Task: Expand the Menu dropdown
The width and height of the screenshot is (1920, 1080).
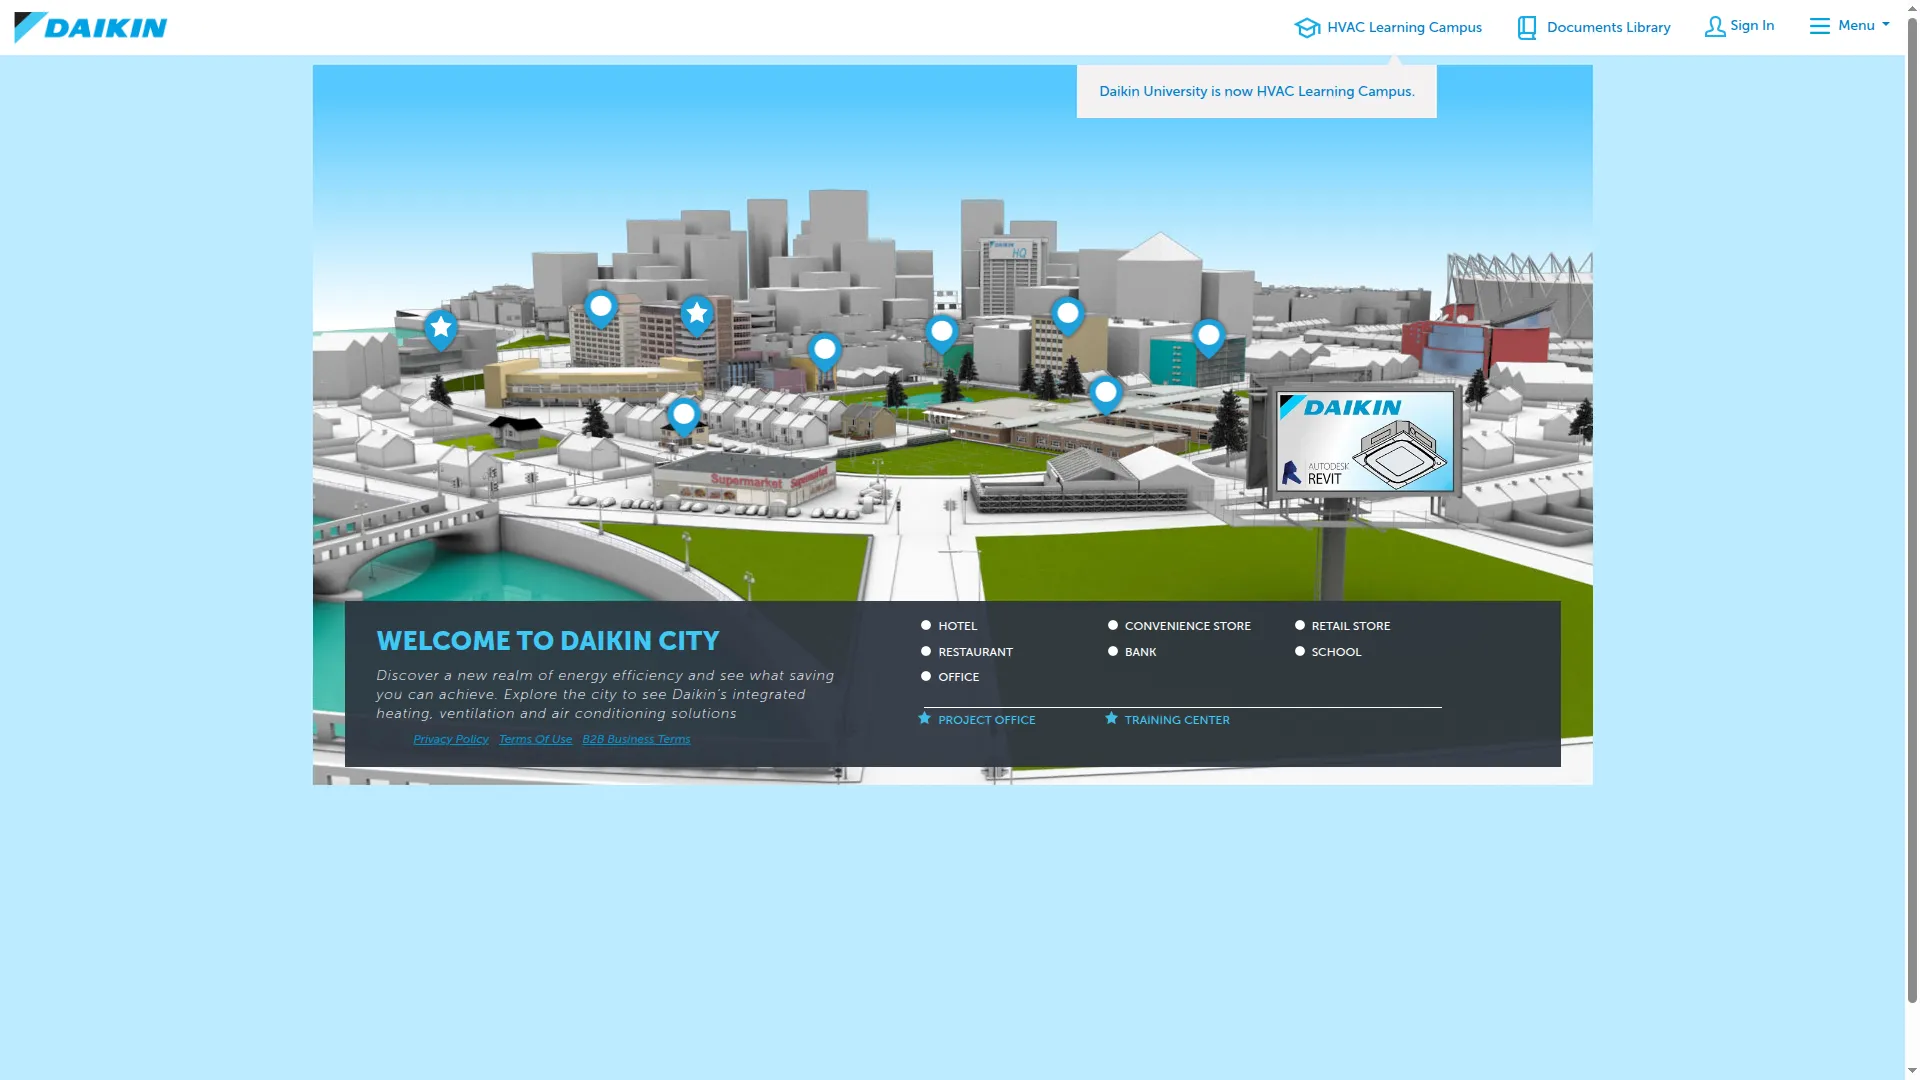Action: [x=1850, y=26]
